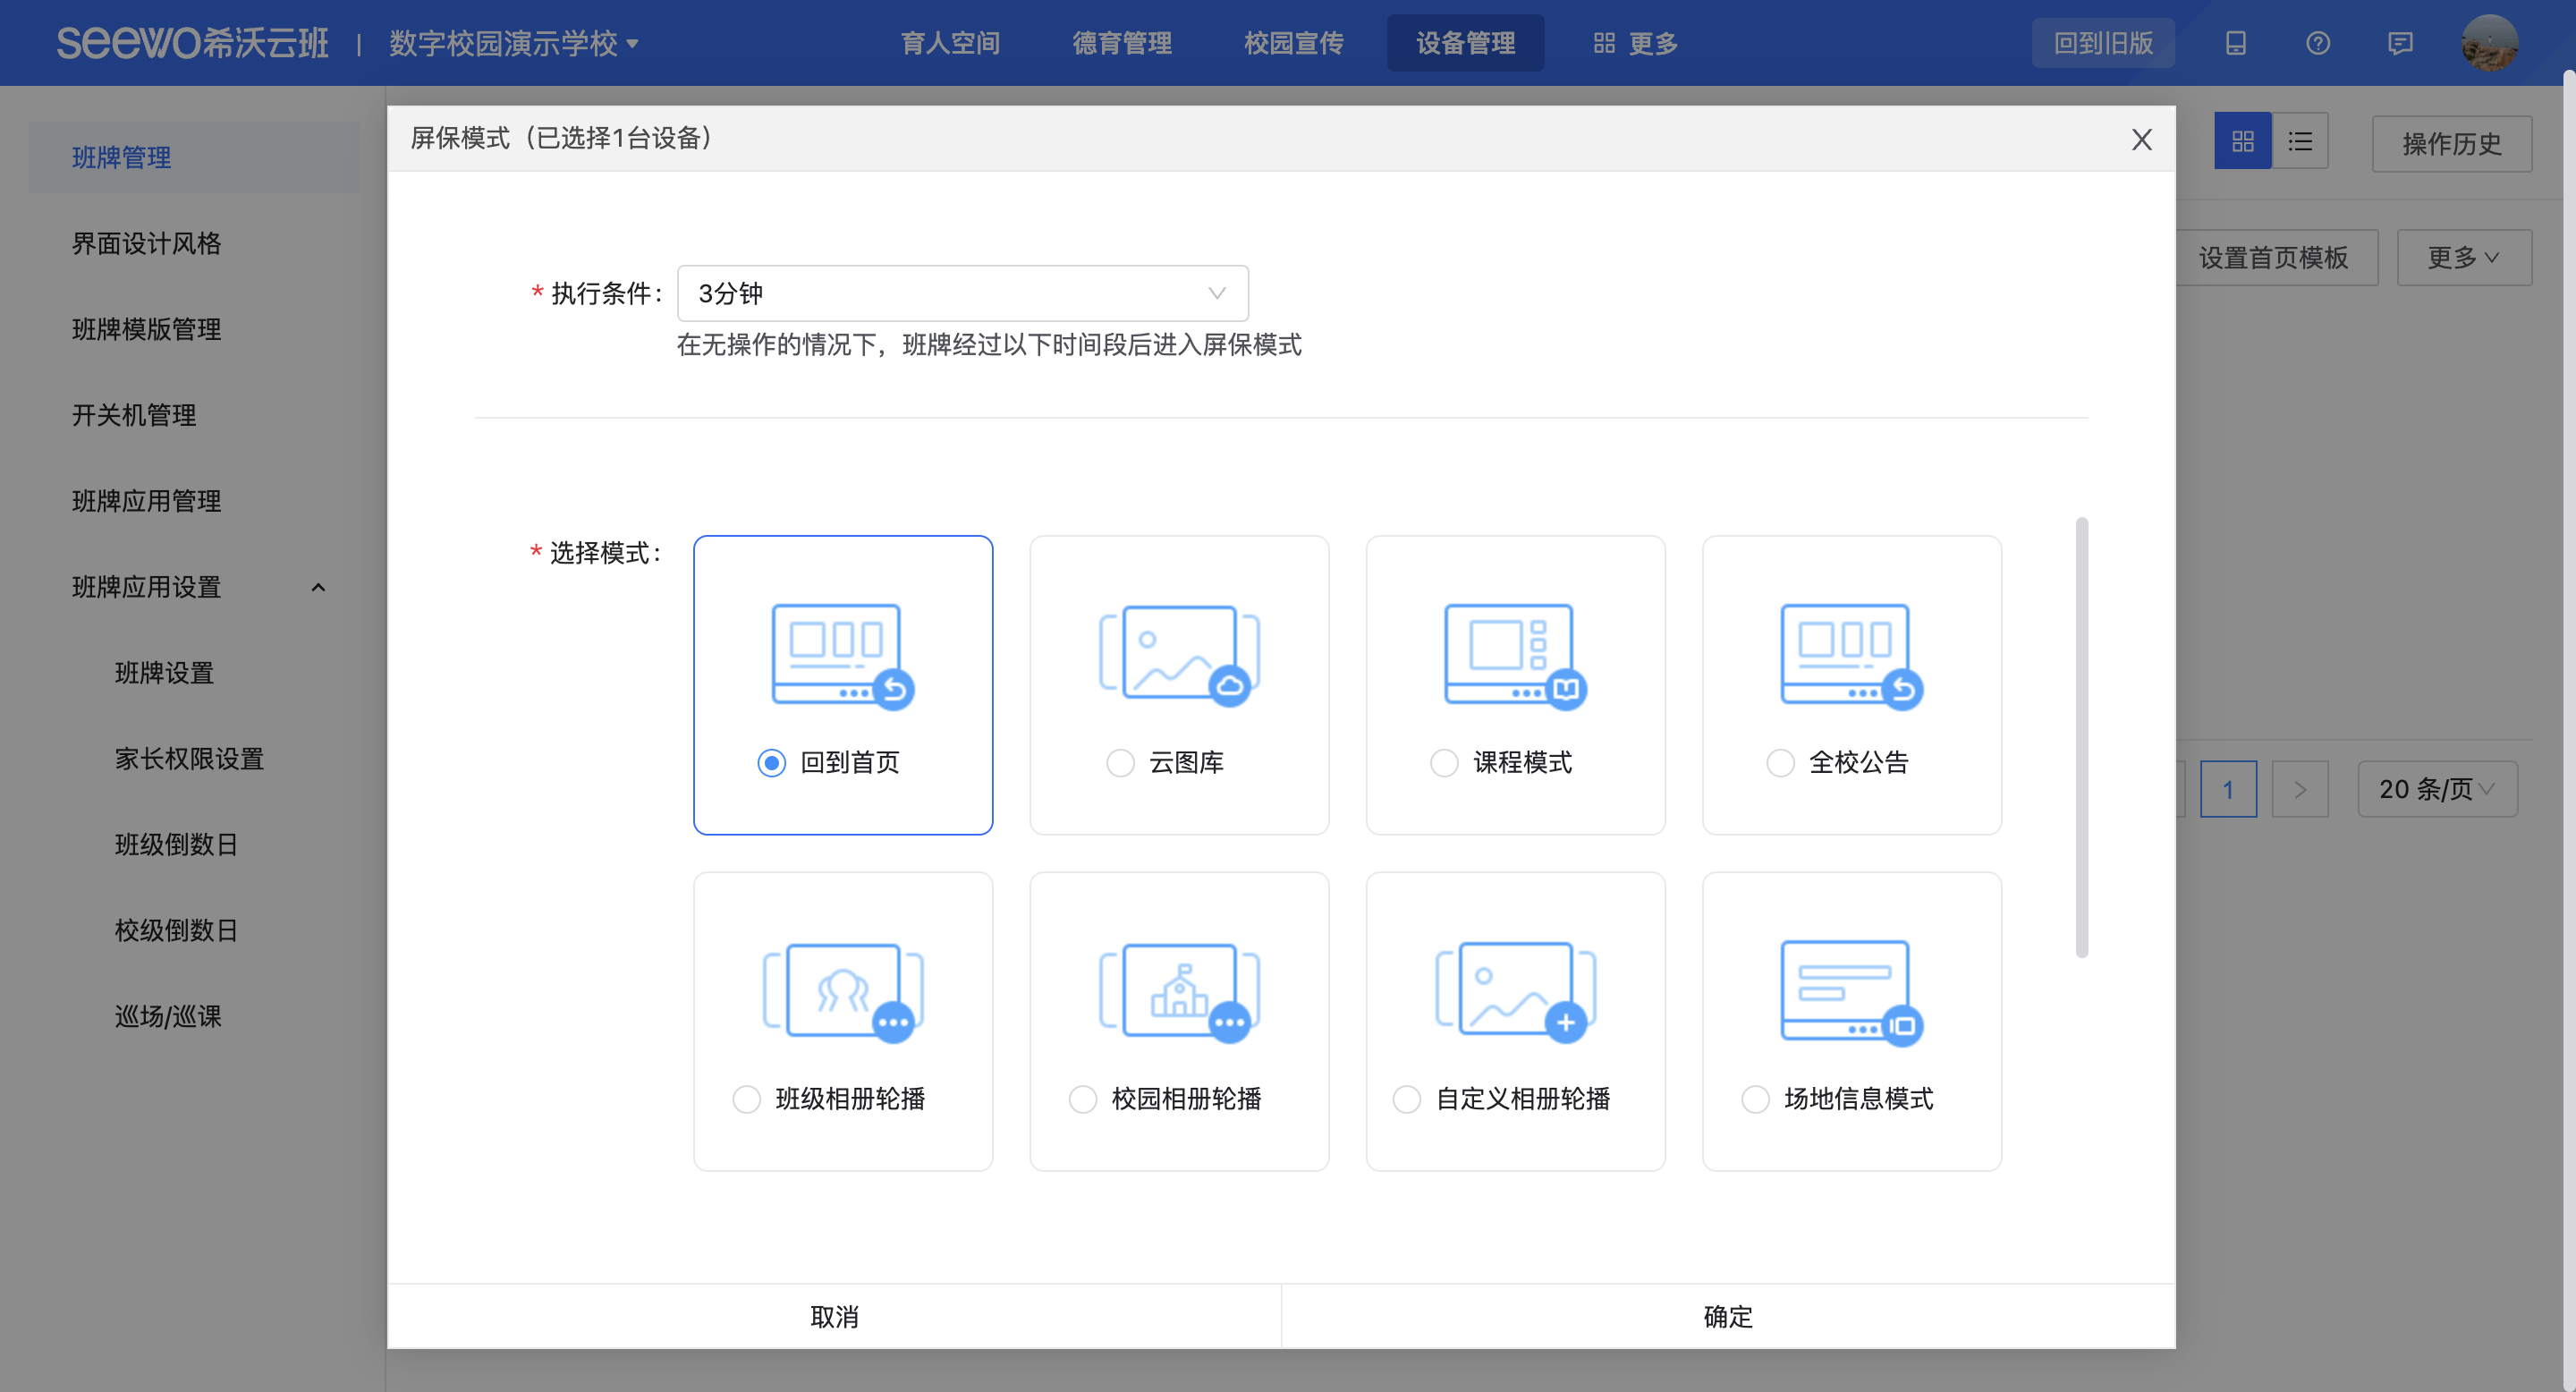Screen dimensions: 2576x1392
Task: Select the 云图库 radio button
Action: [1120, 763]
